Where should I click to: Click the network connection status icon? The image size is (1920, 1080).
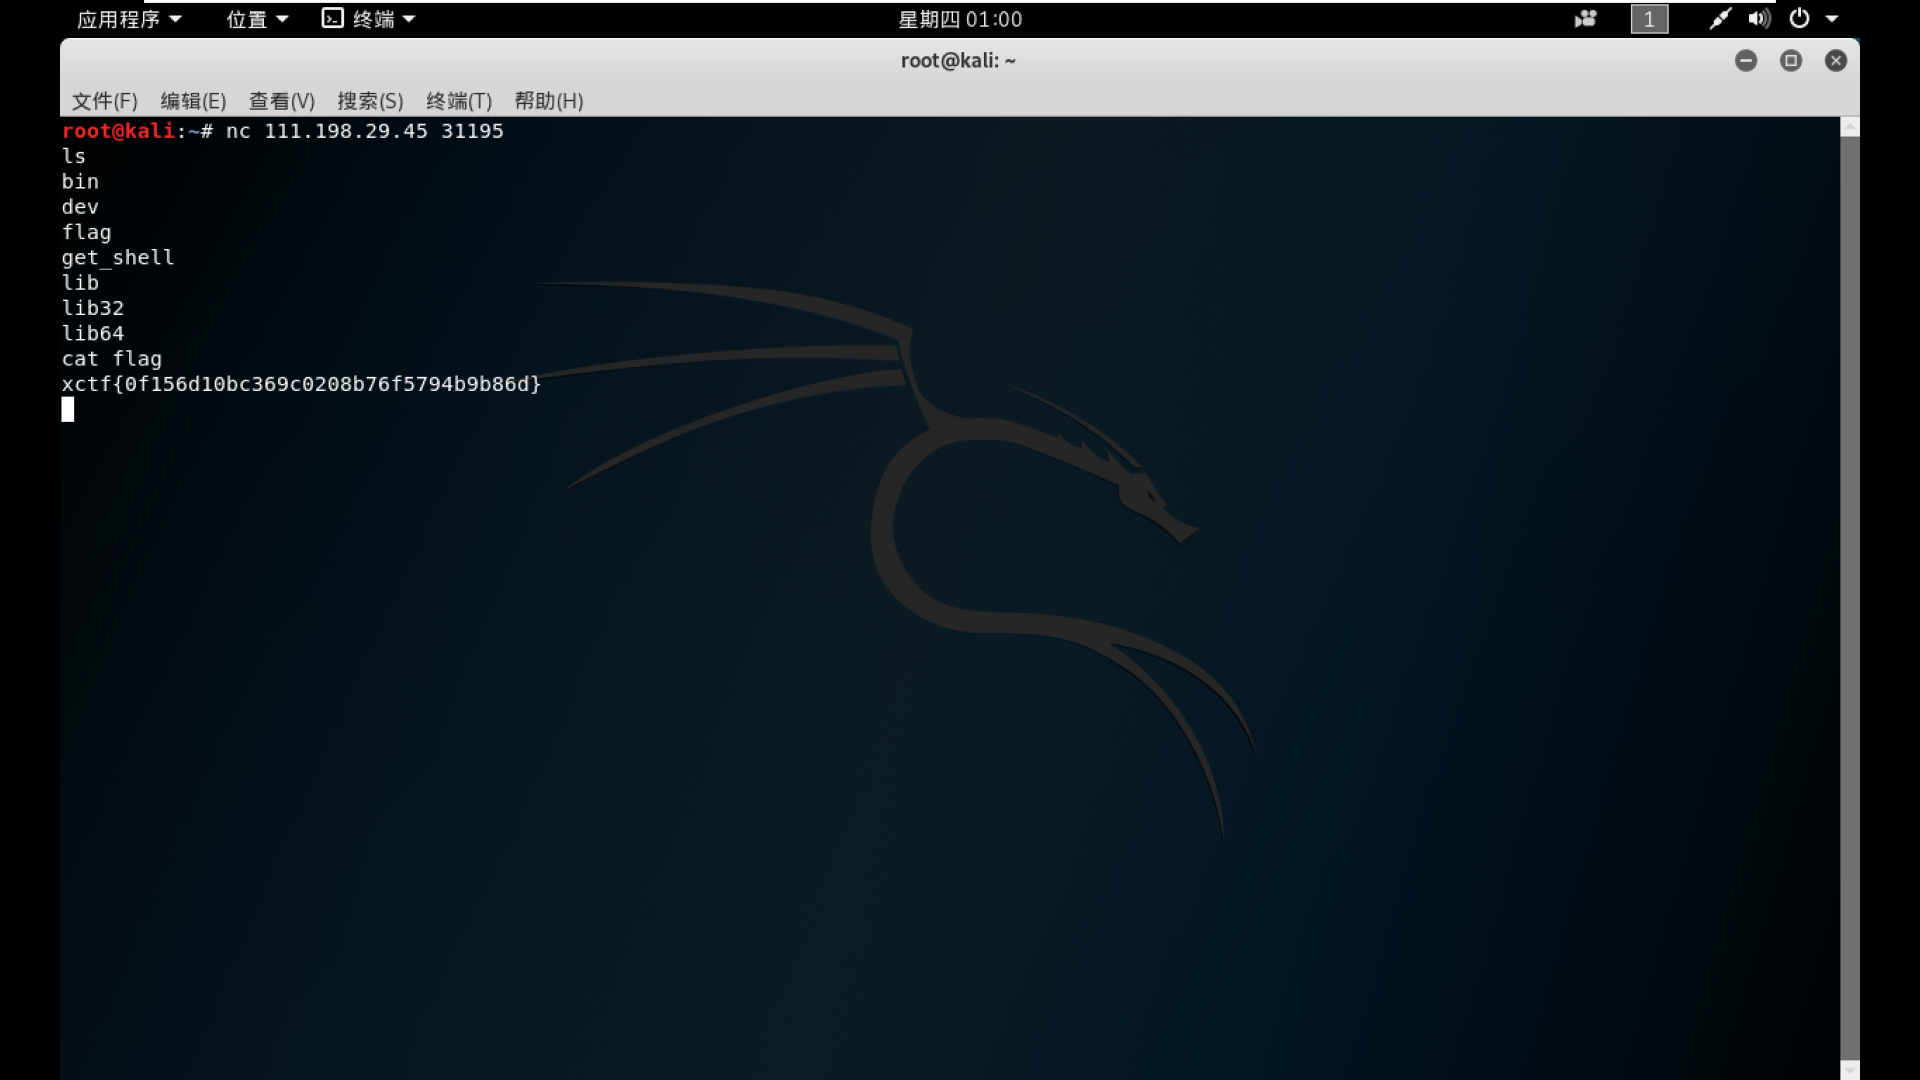click(x=1720, y=19)
